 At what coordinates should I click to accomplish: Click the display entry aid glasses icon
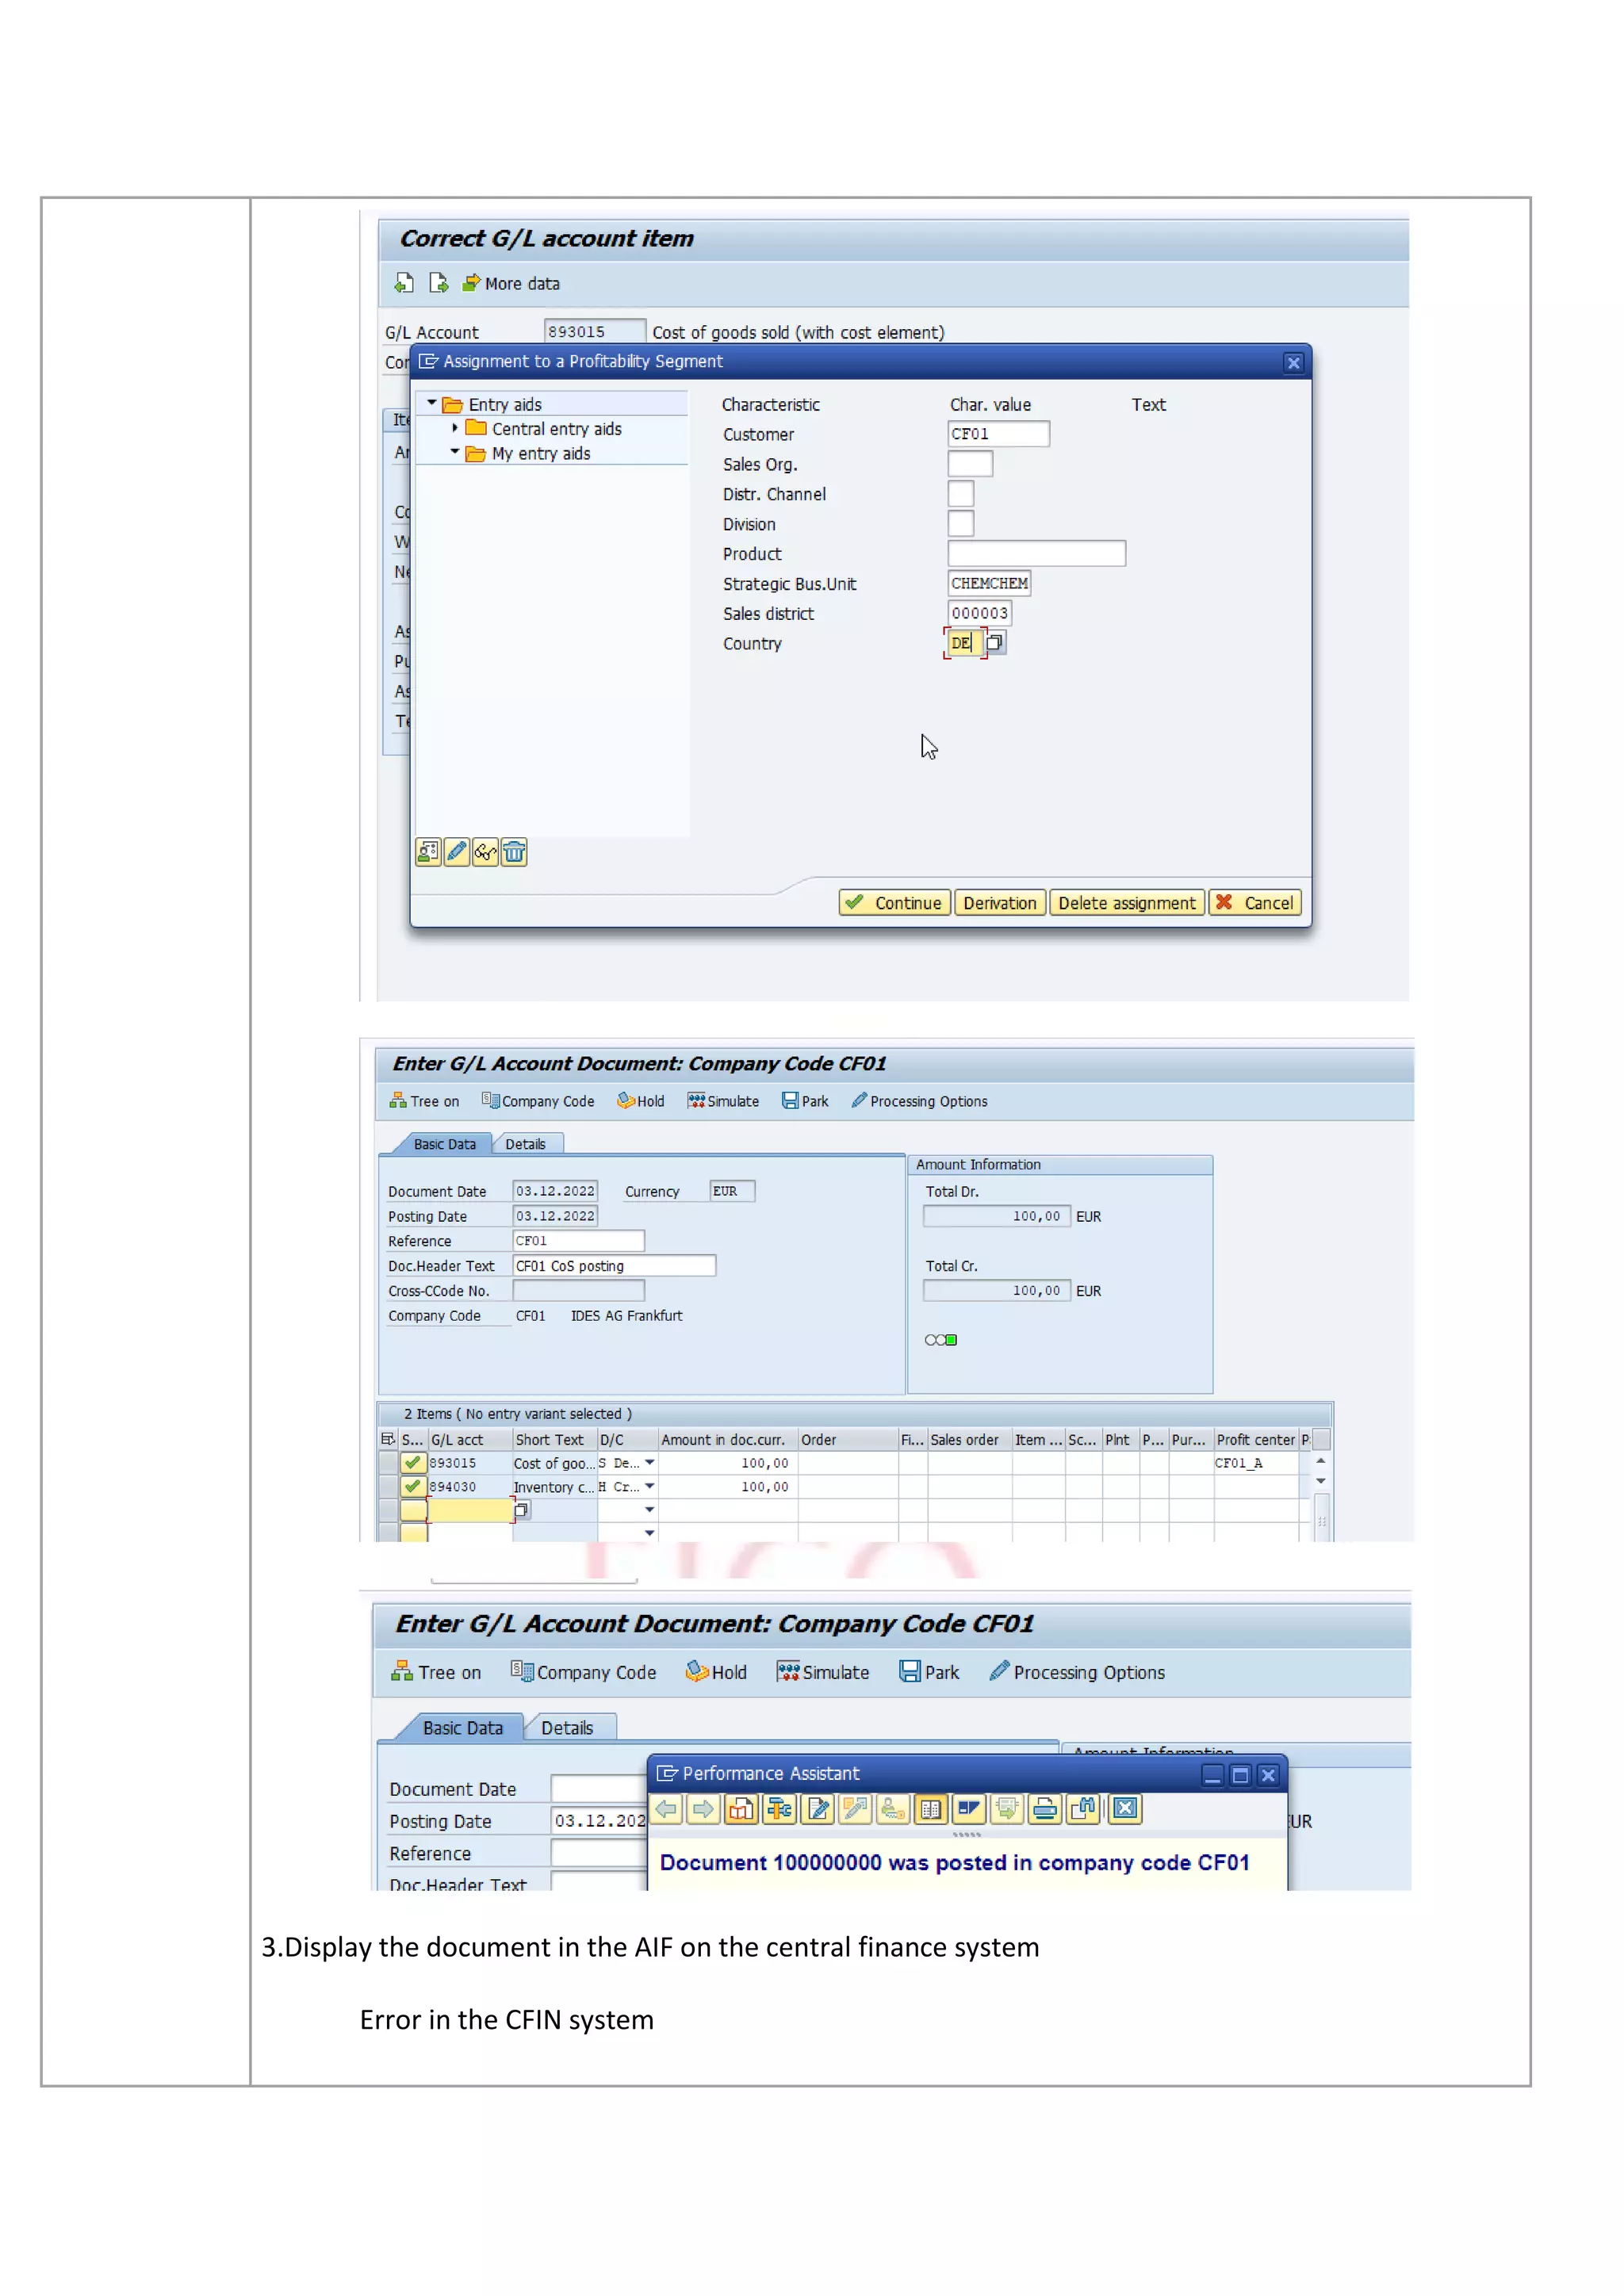[485, 852]
